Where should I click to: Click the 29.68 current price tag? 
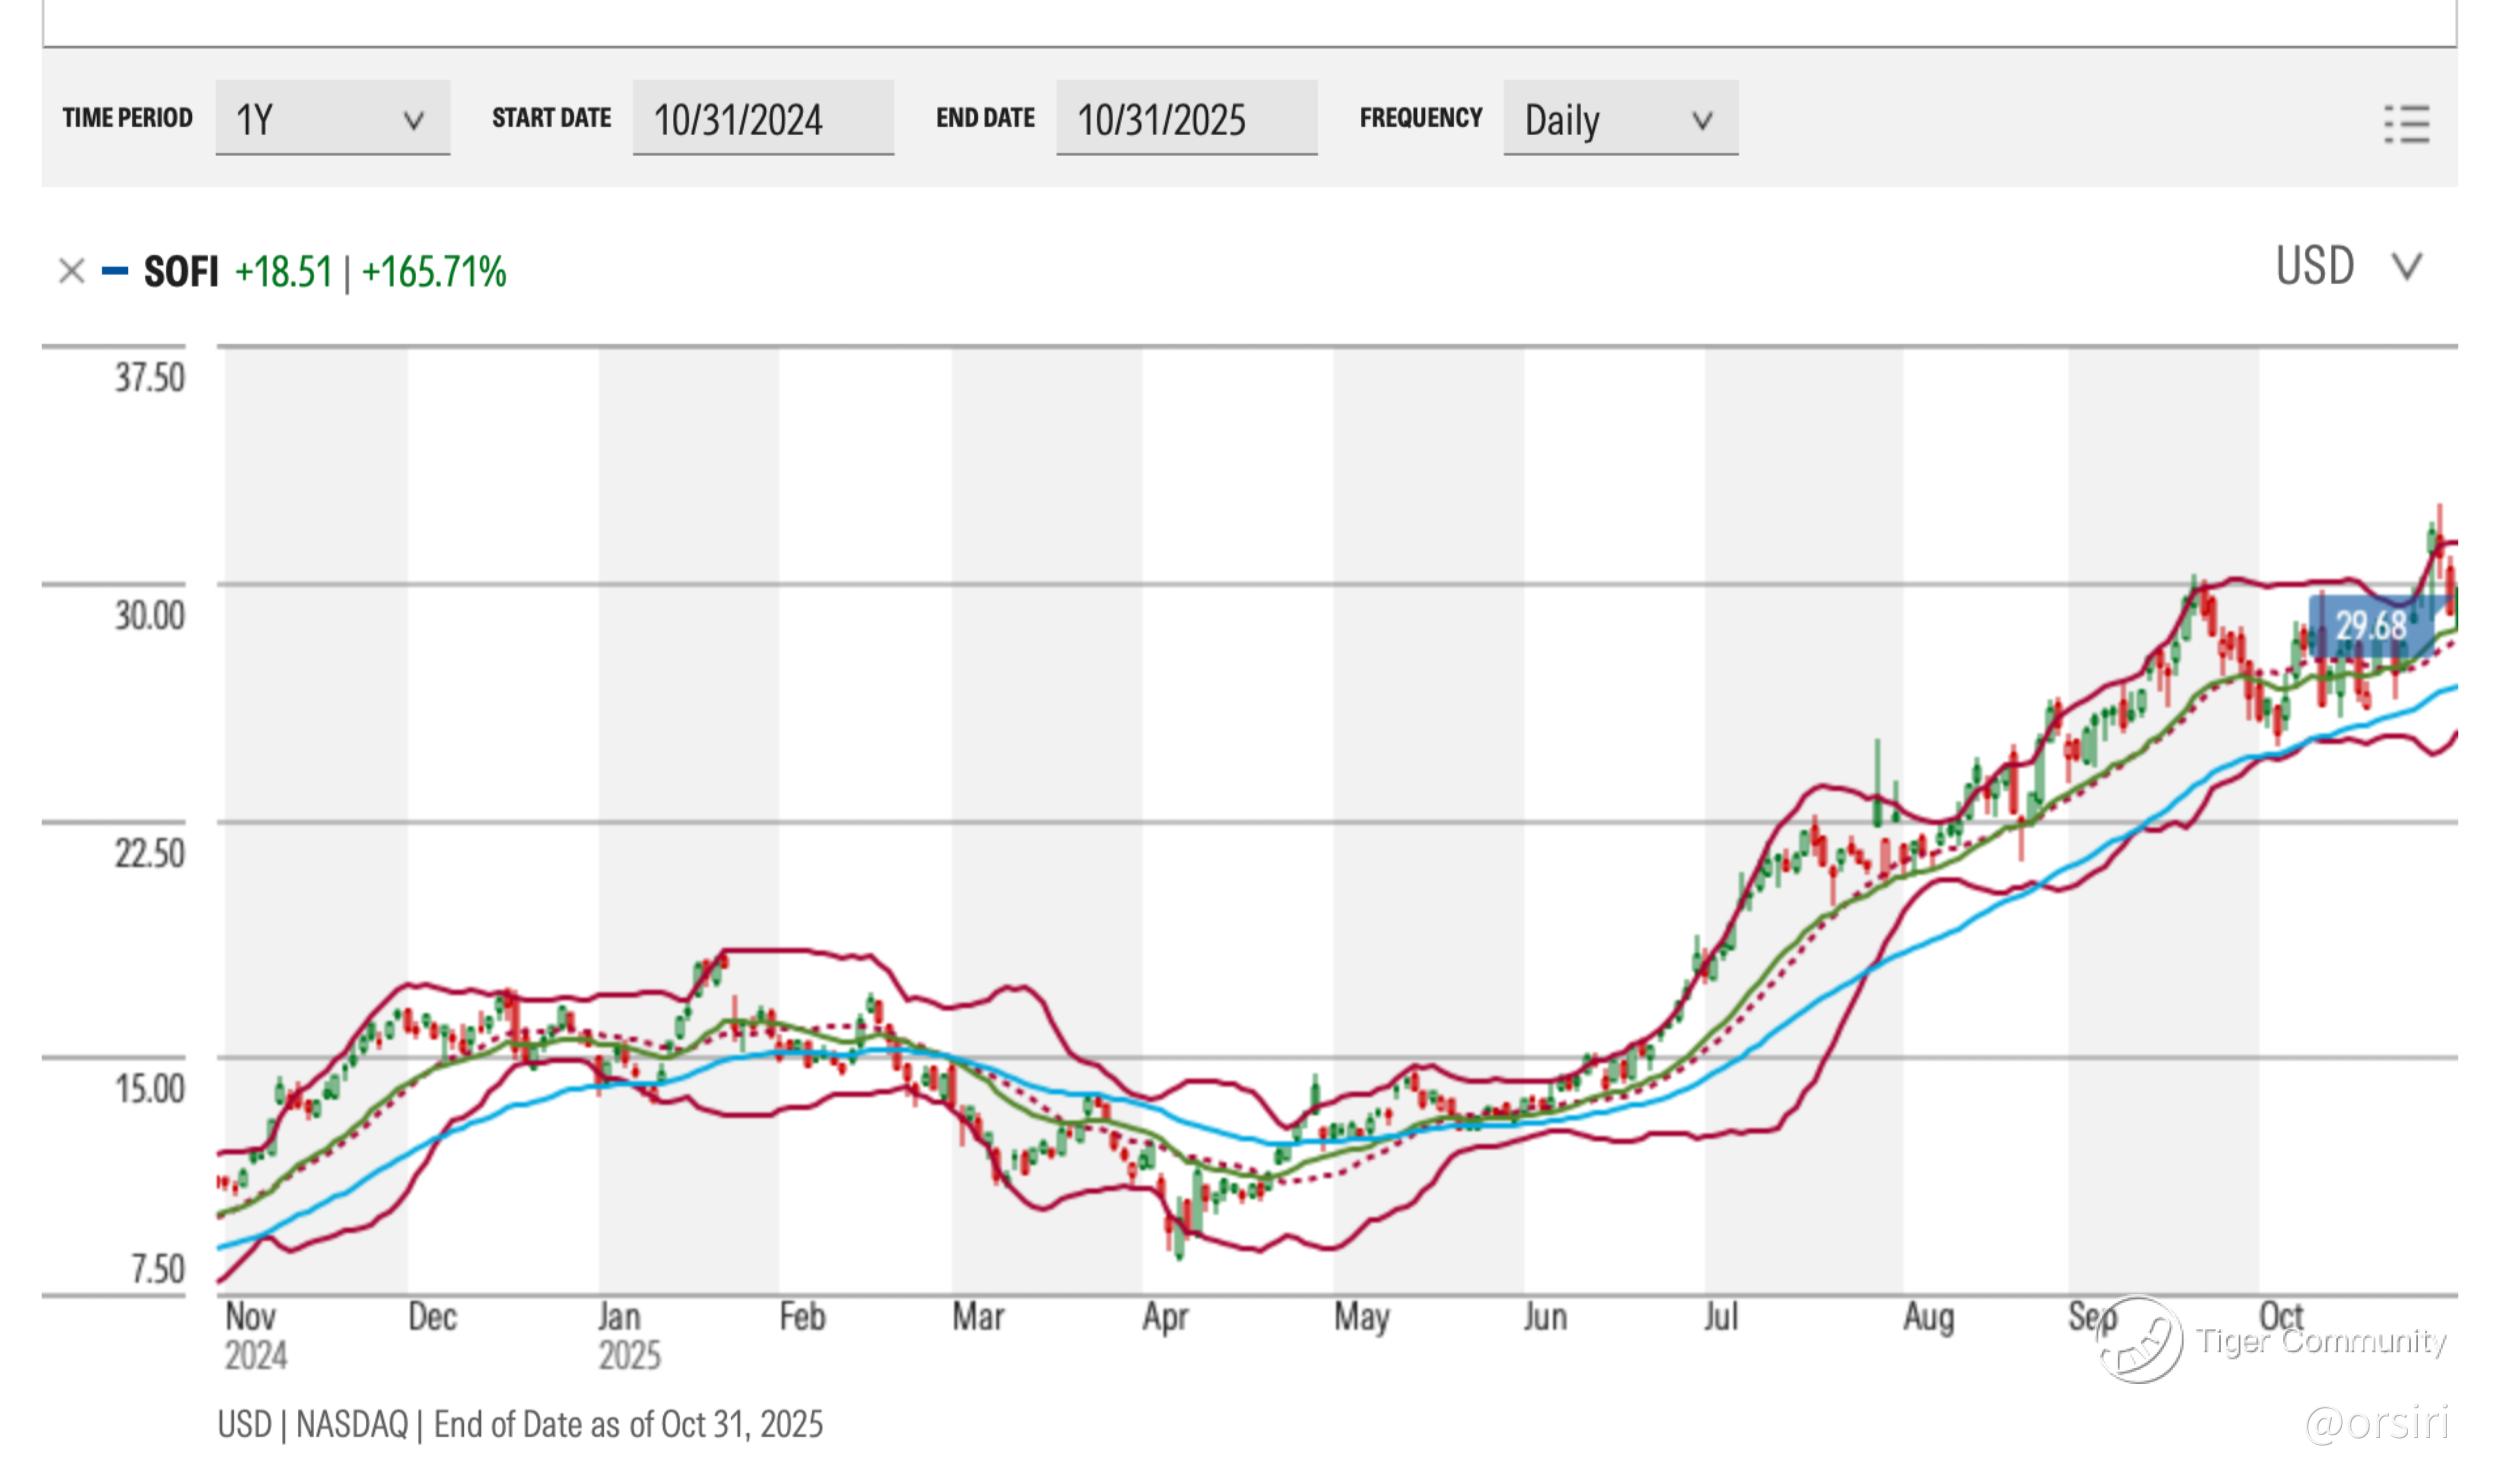[x=2370, y=626]
